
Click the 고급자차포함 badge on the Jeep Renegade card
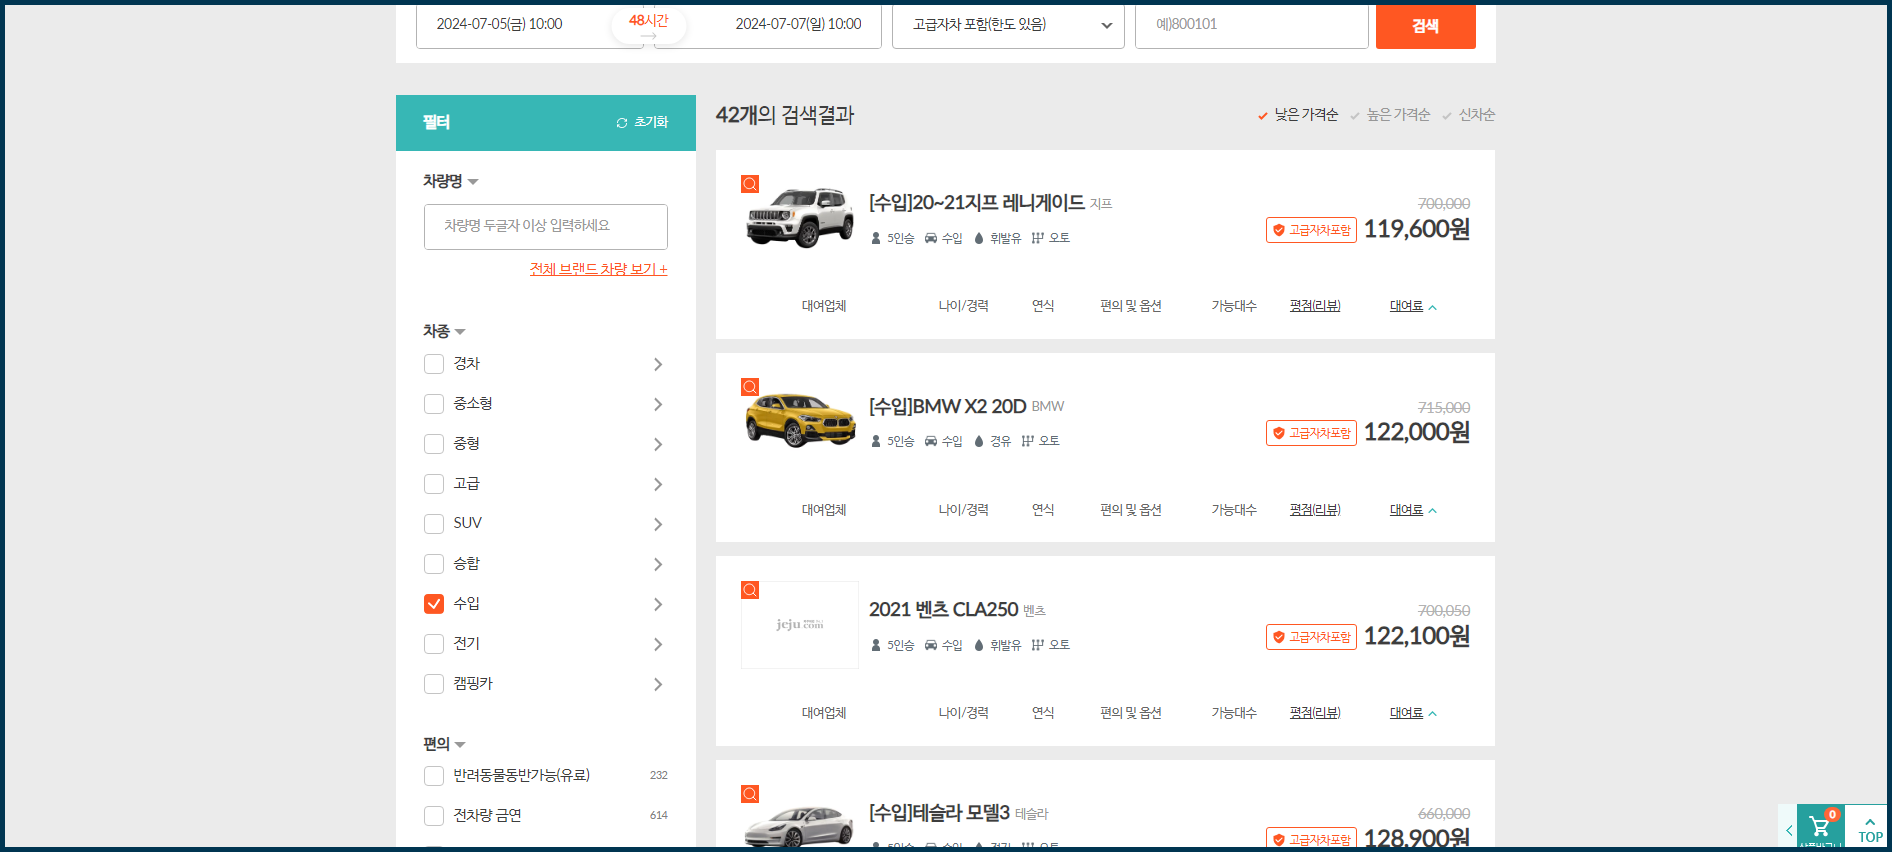[x=1311, y=230]
